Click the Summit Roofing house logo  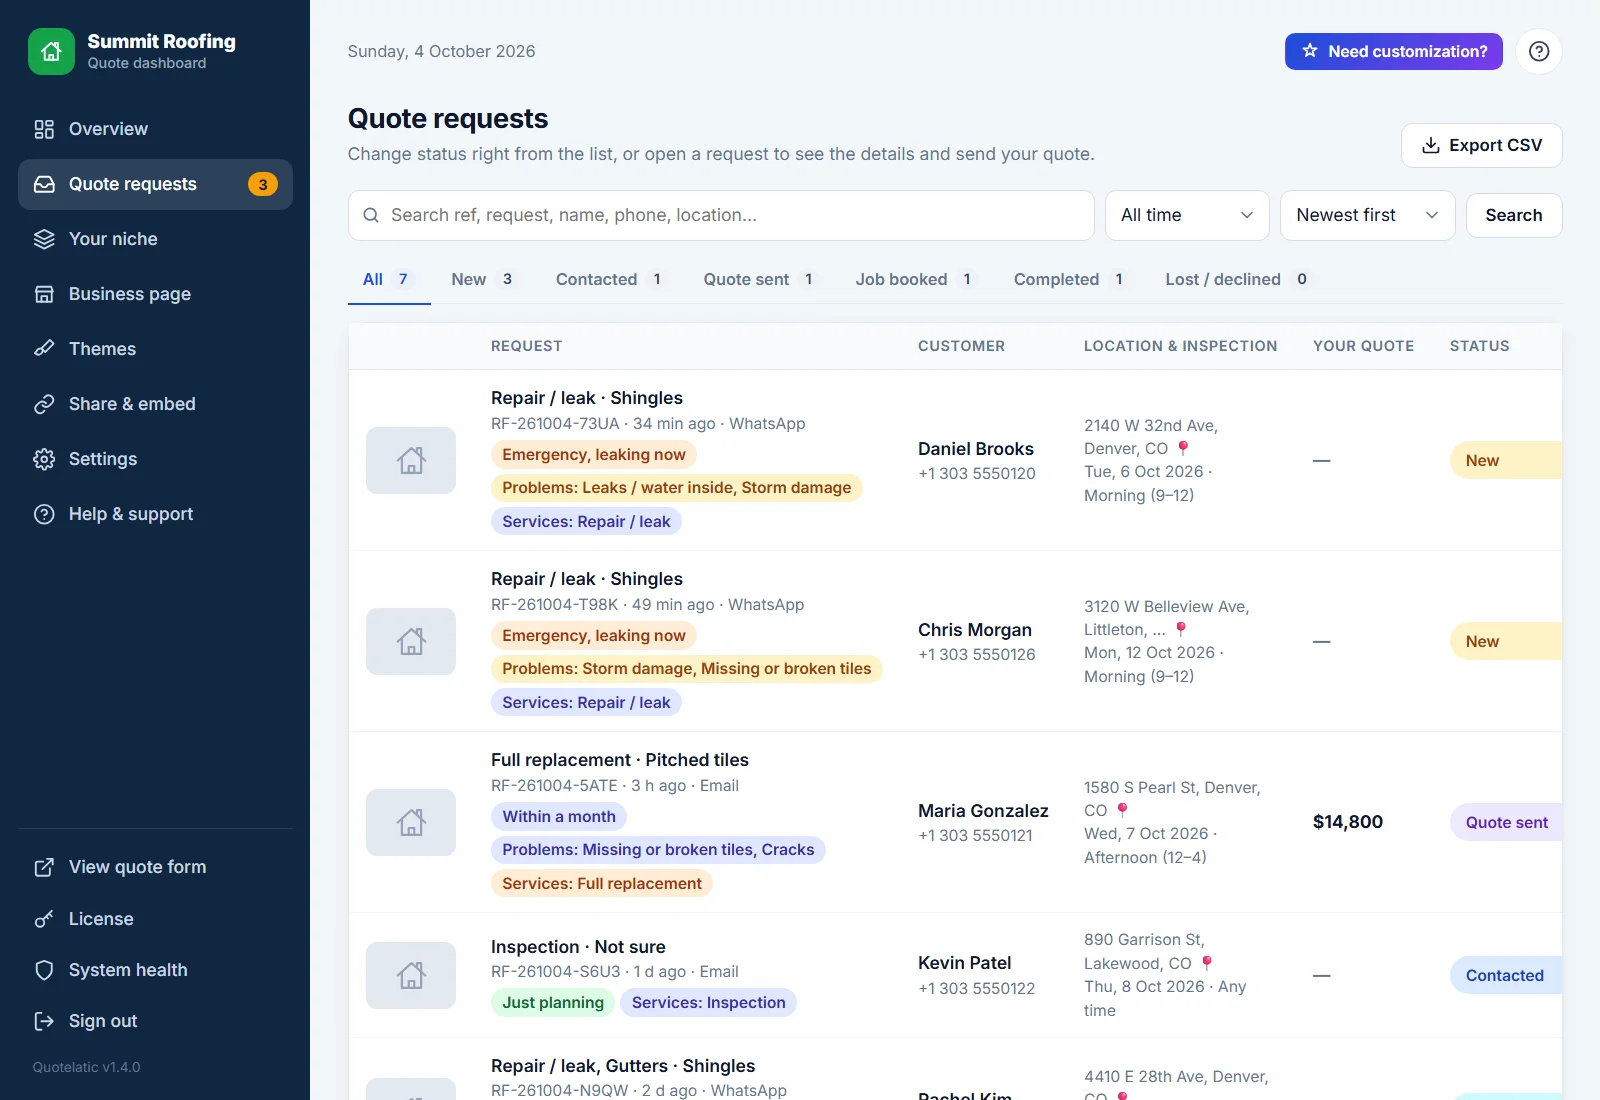(x=51, y=51)
